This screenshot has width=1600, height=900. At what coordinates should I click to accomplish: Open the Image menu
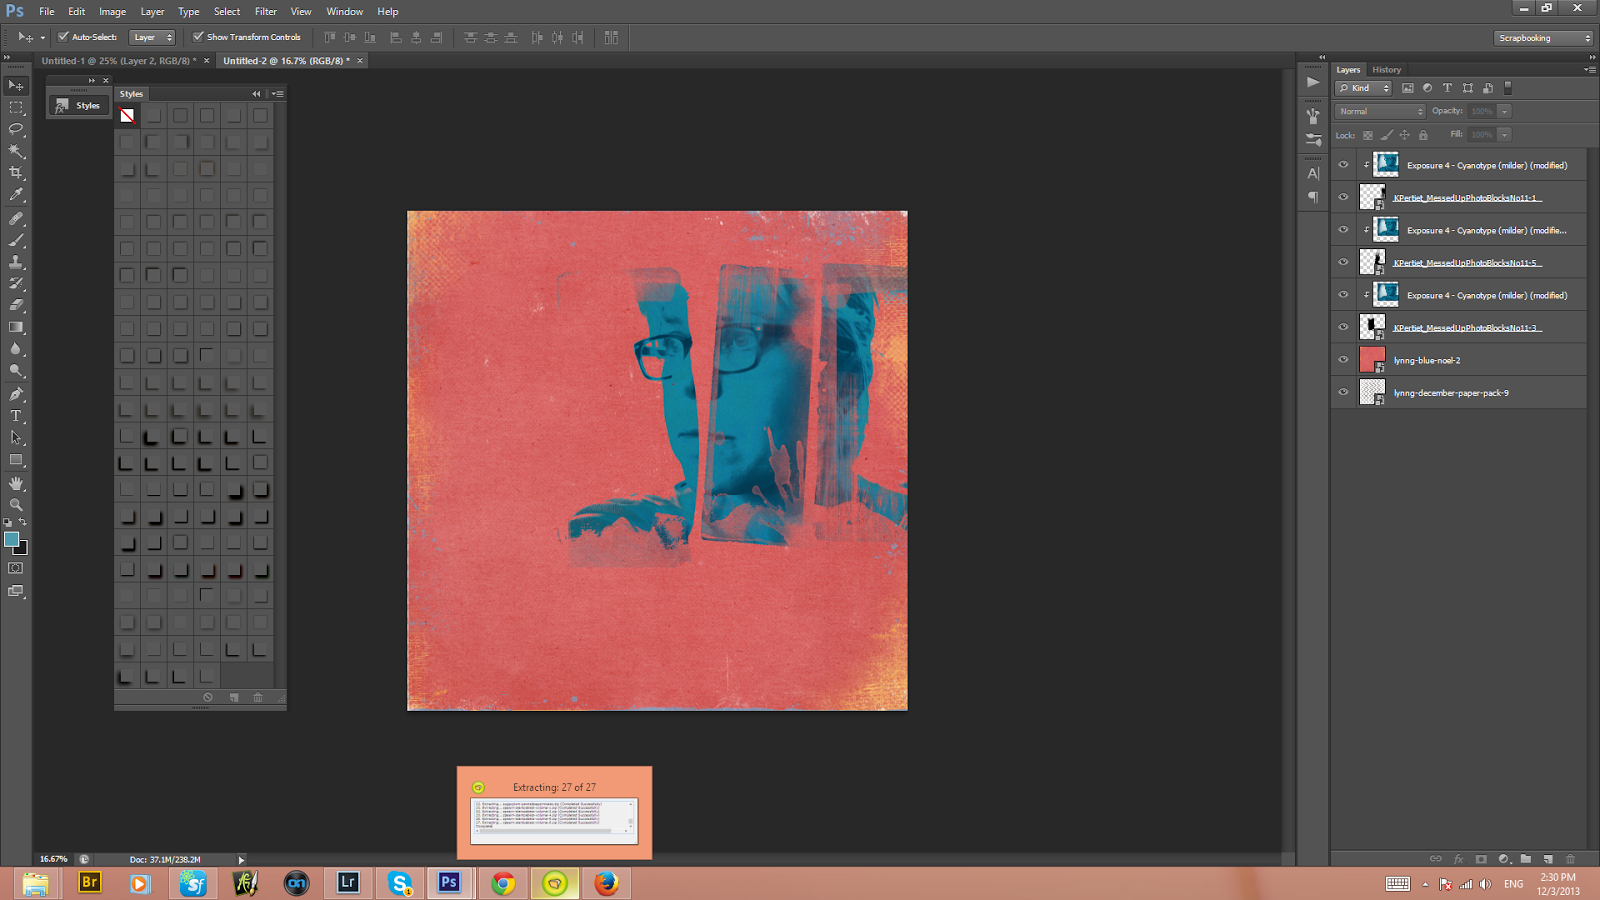click(112, 12)
